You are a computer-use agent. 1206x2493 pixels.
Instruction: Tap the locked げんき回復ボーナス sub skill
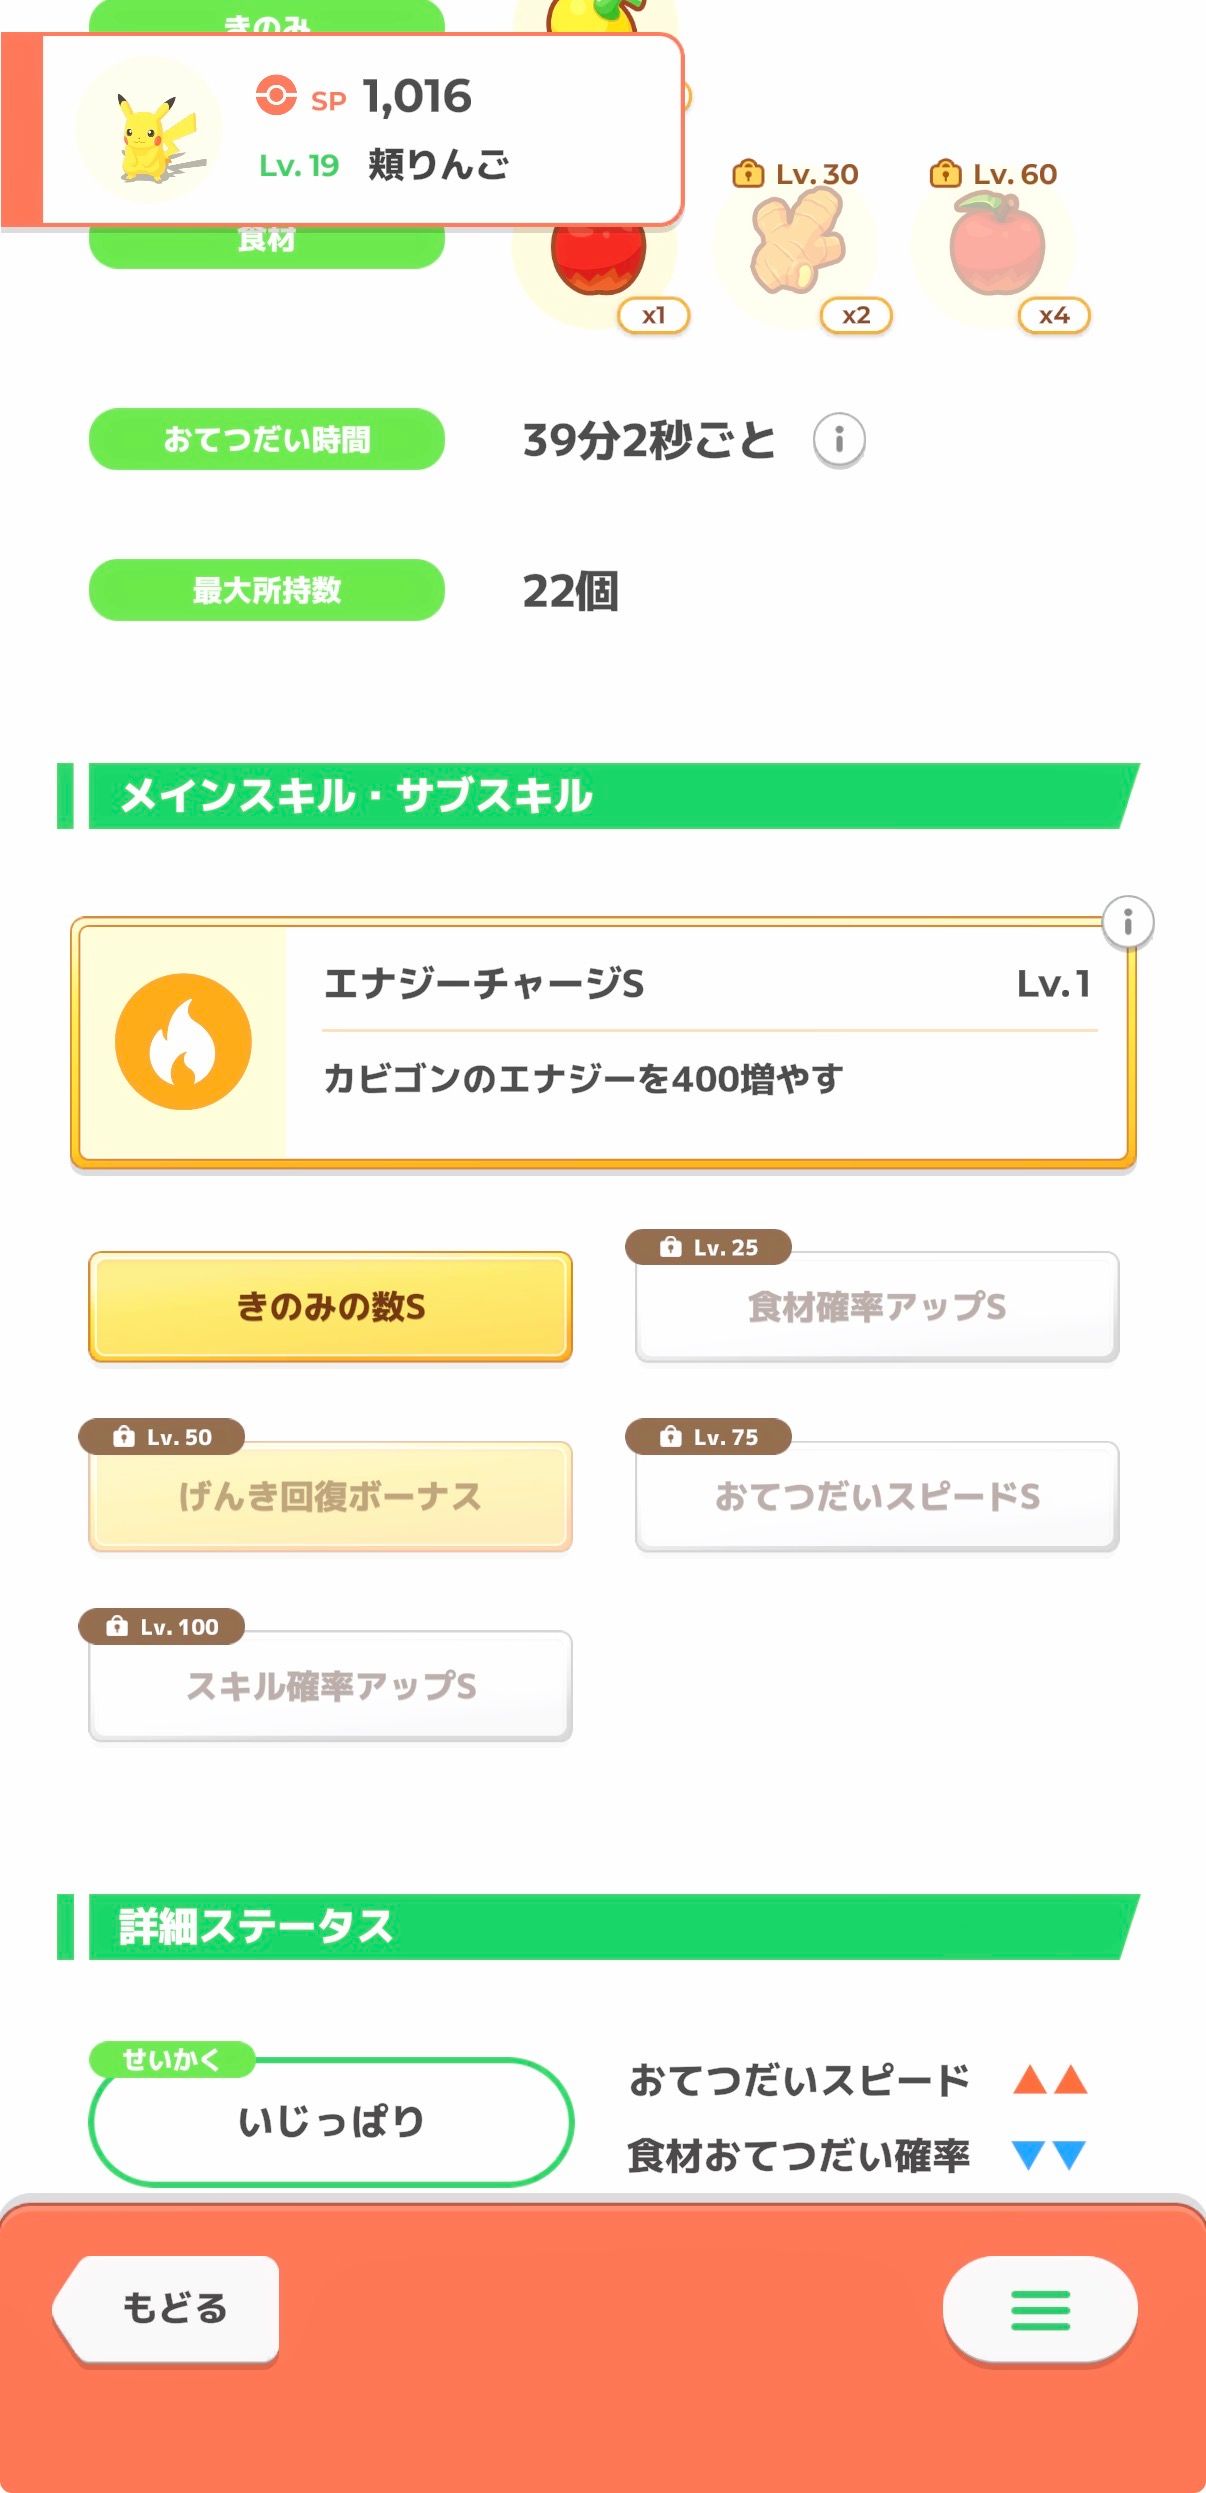330,1496
